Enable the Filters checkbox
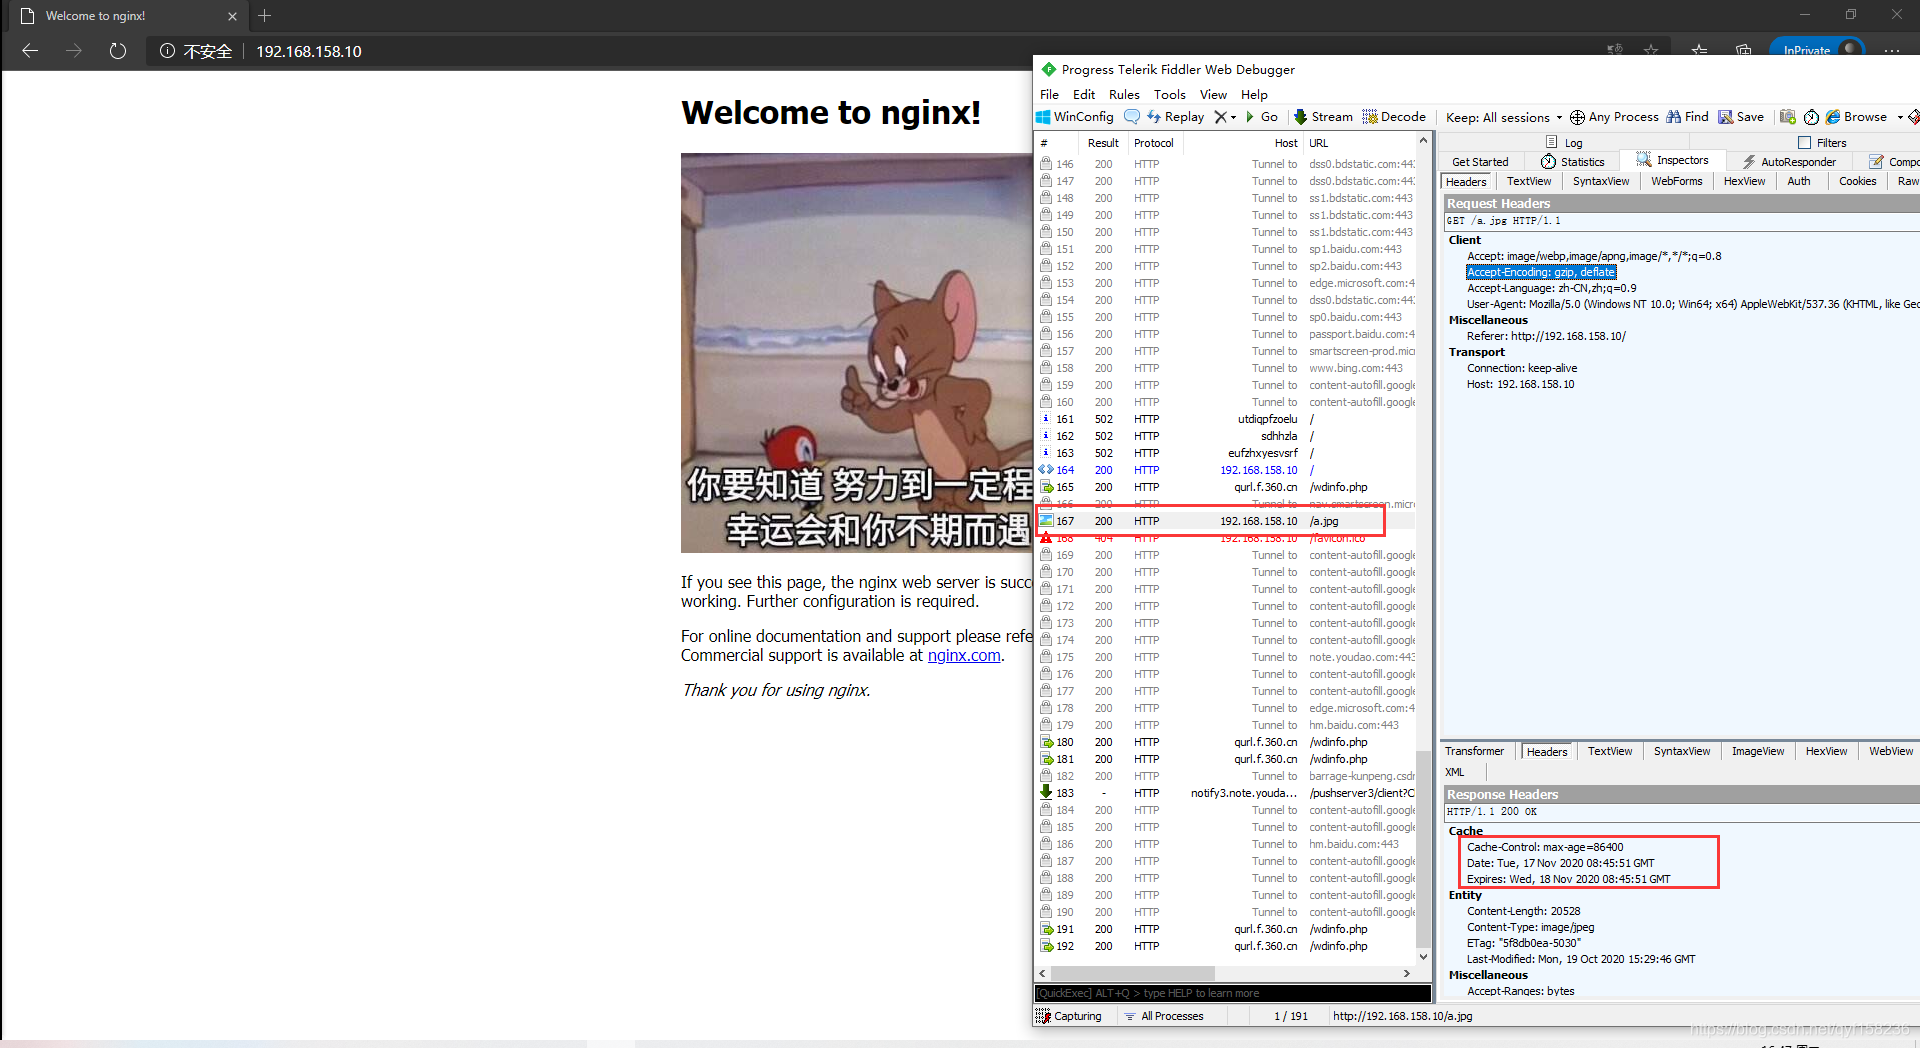 1804,143
